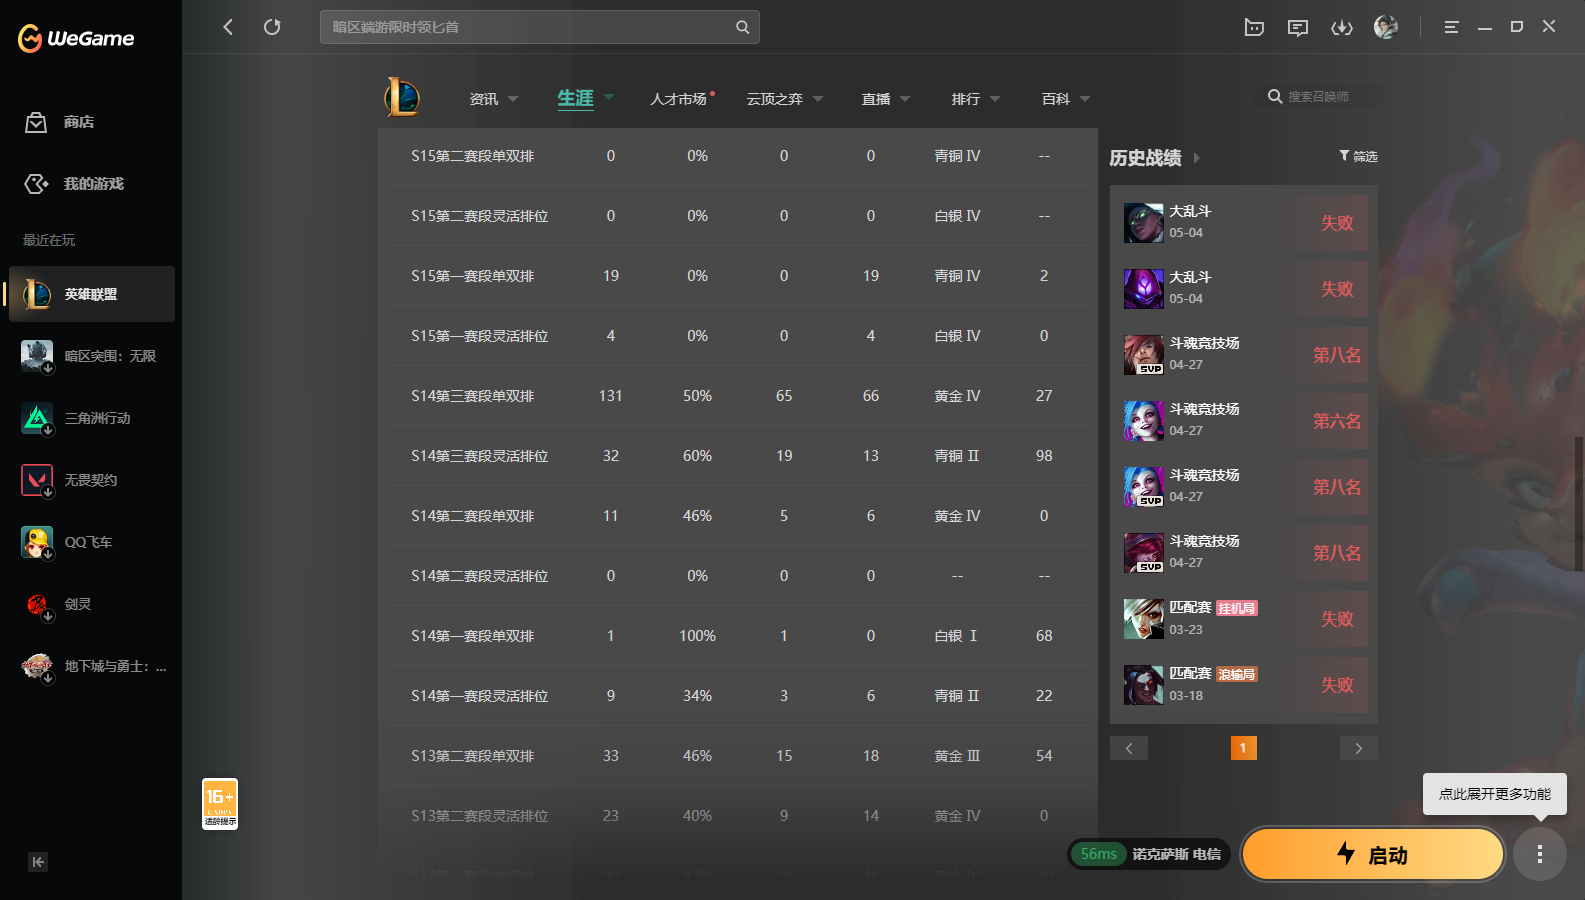Expand the 云顶之弈 dropdown menu
1585x900 pixels.
click(x=818, y=99)
